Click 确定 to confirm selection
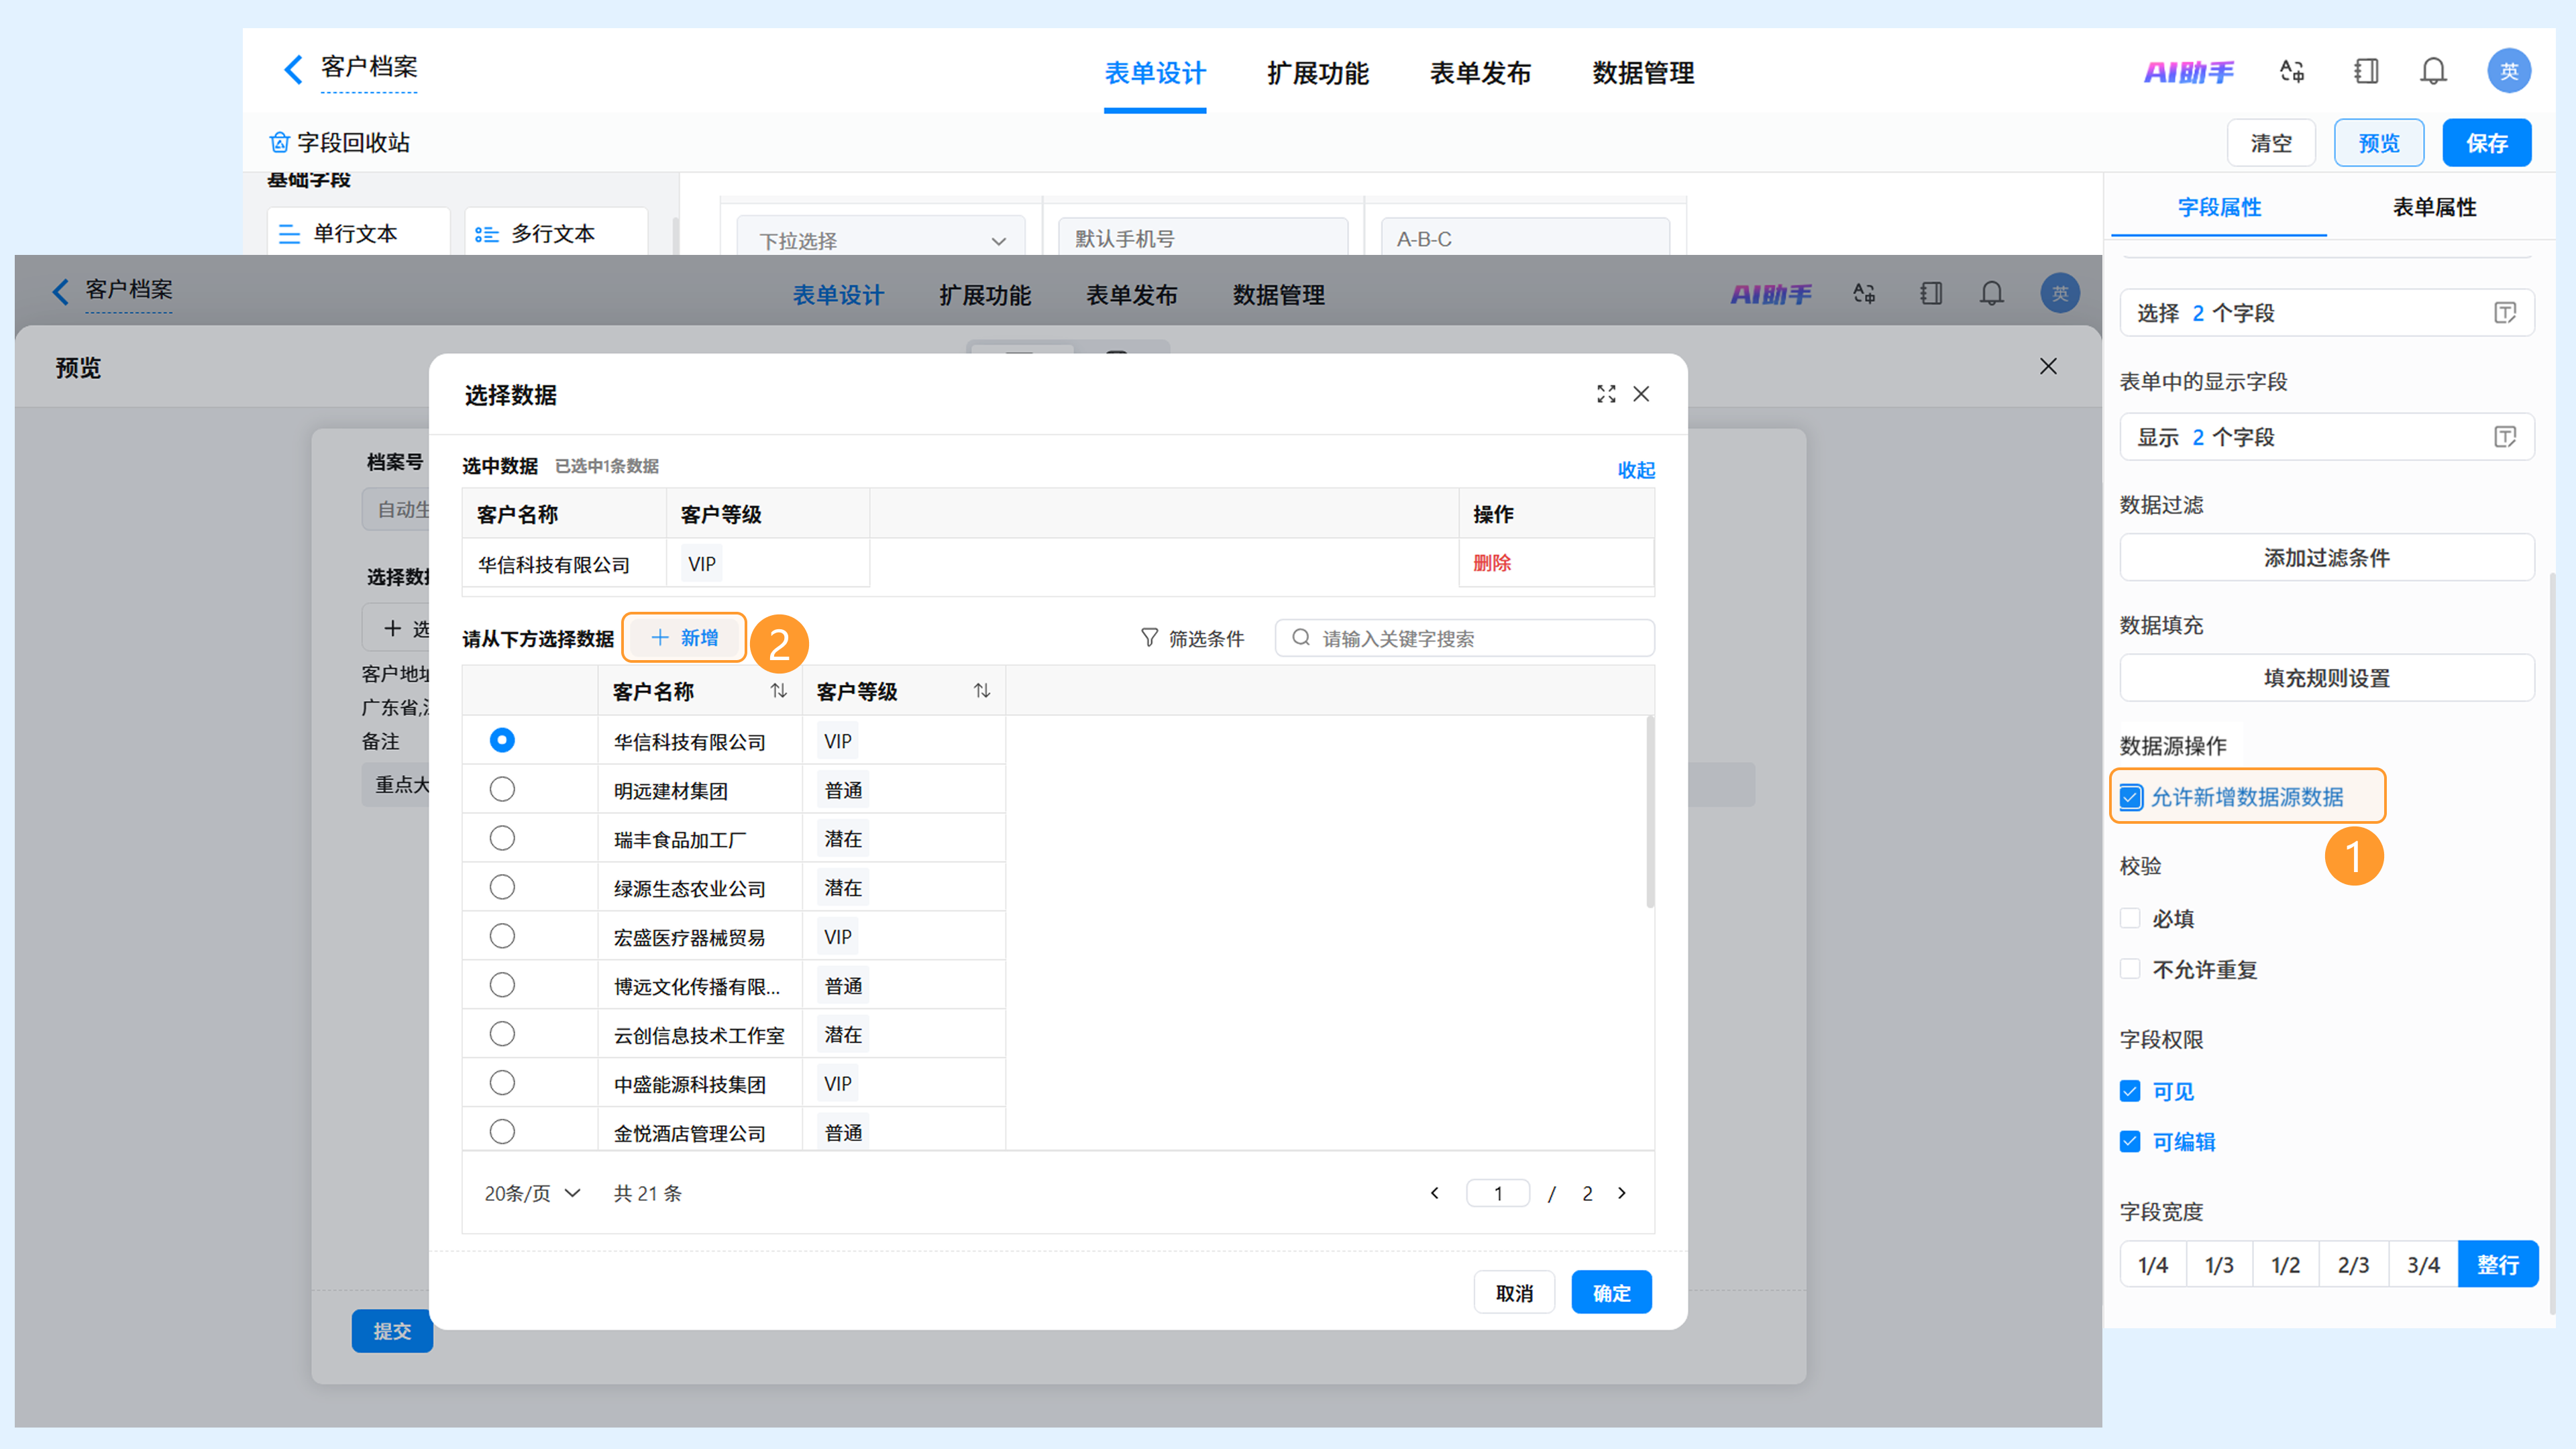This screenshot has width=2576, height=1449. point(1611,1293)
